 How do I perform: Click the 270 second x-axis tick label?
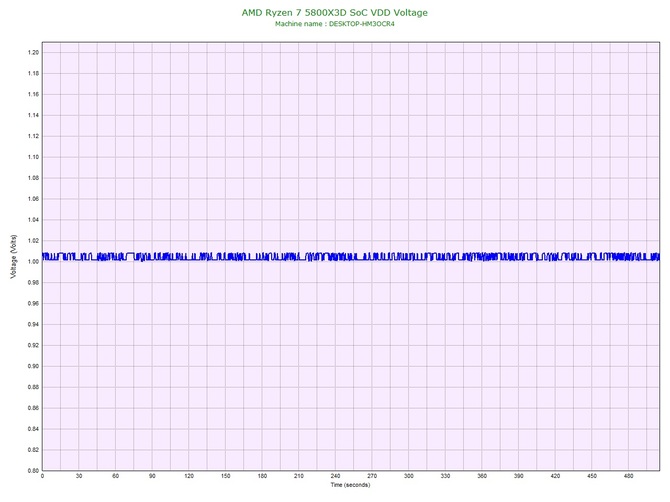(372, 476)
